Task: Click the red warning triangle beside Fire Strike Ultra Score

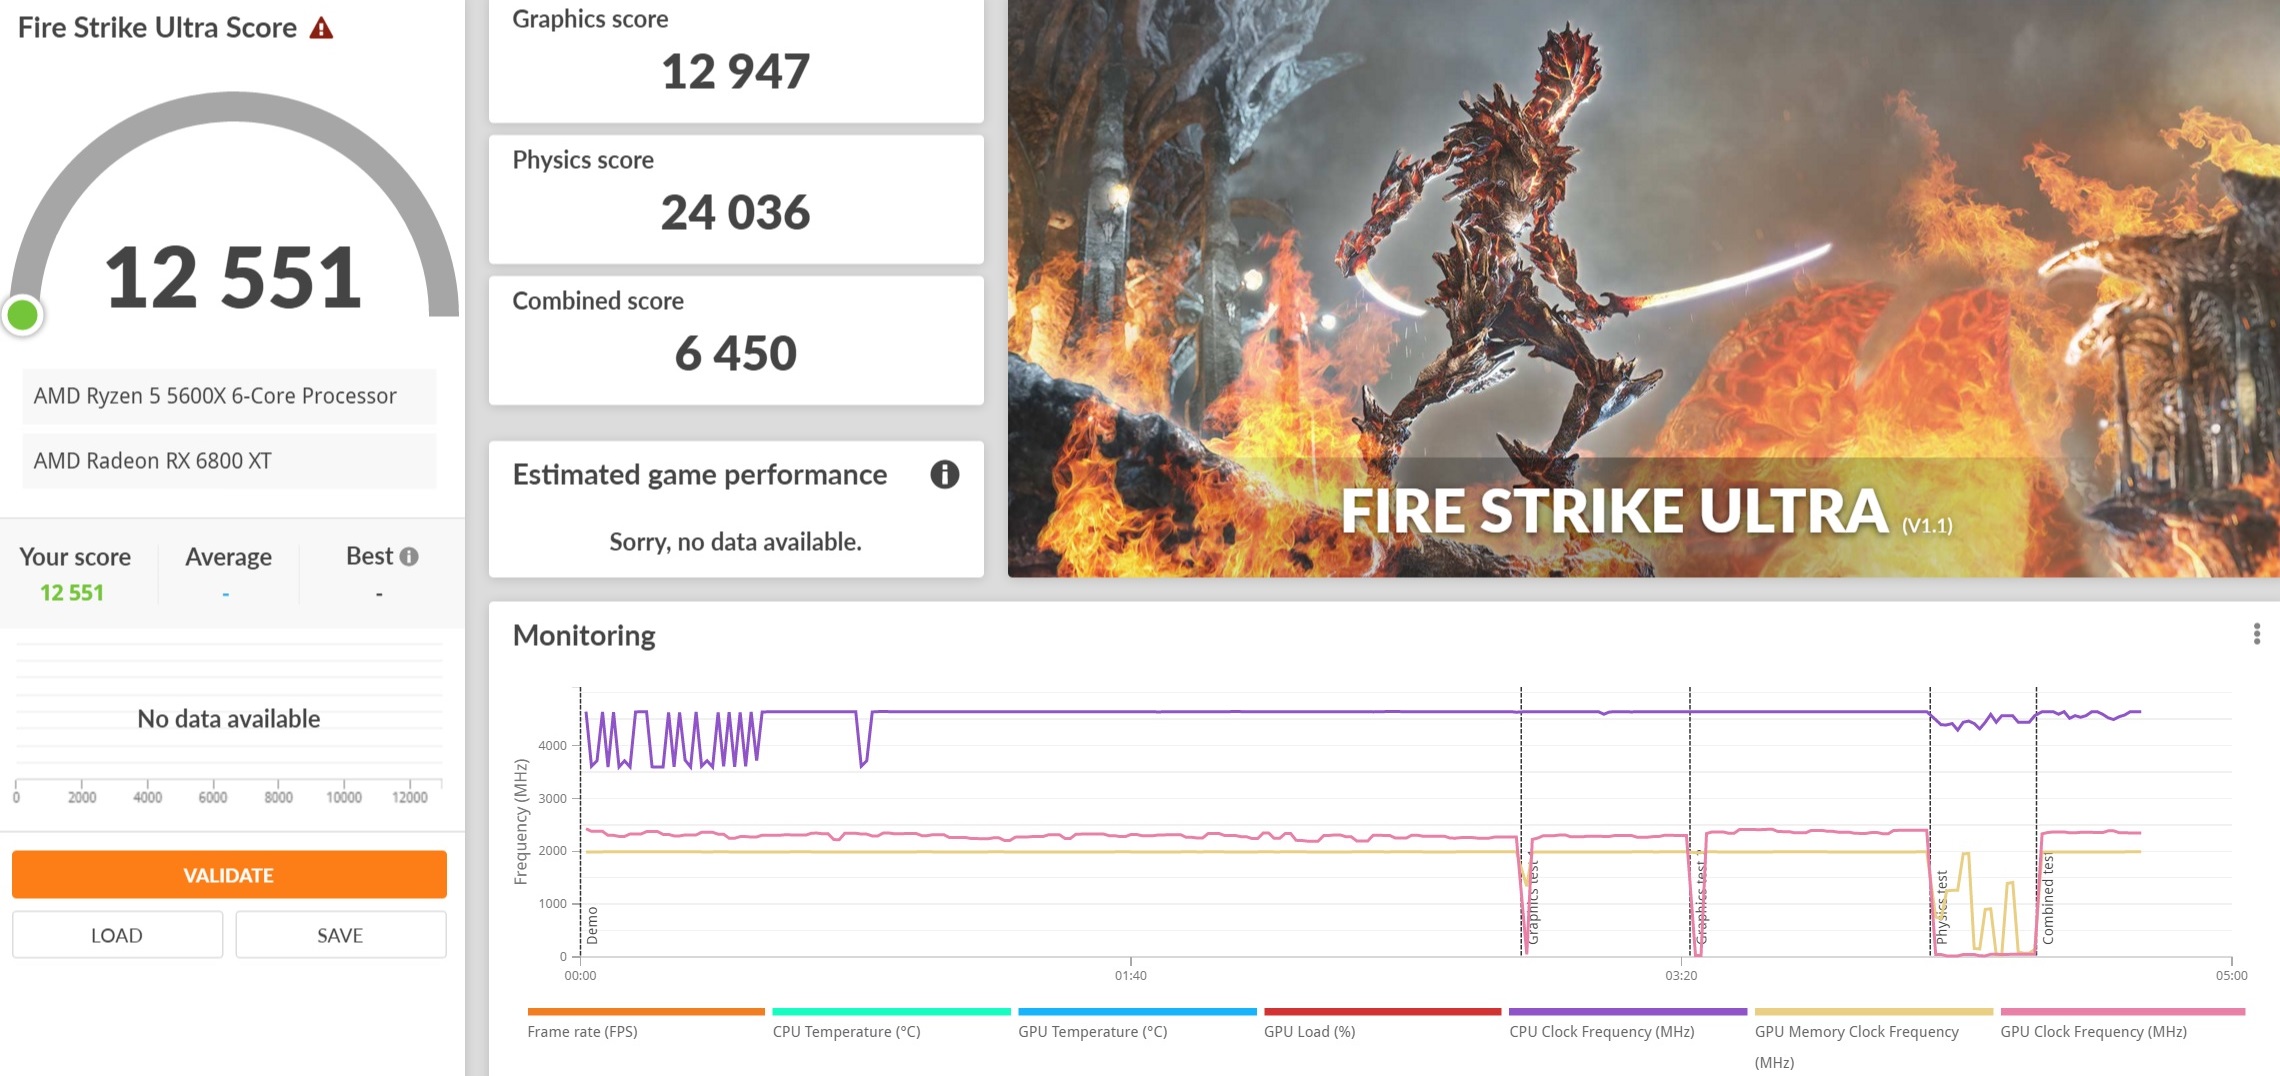Action: [321, 28]
